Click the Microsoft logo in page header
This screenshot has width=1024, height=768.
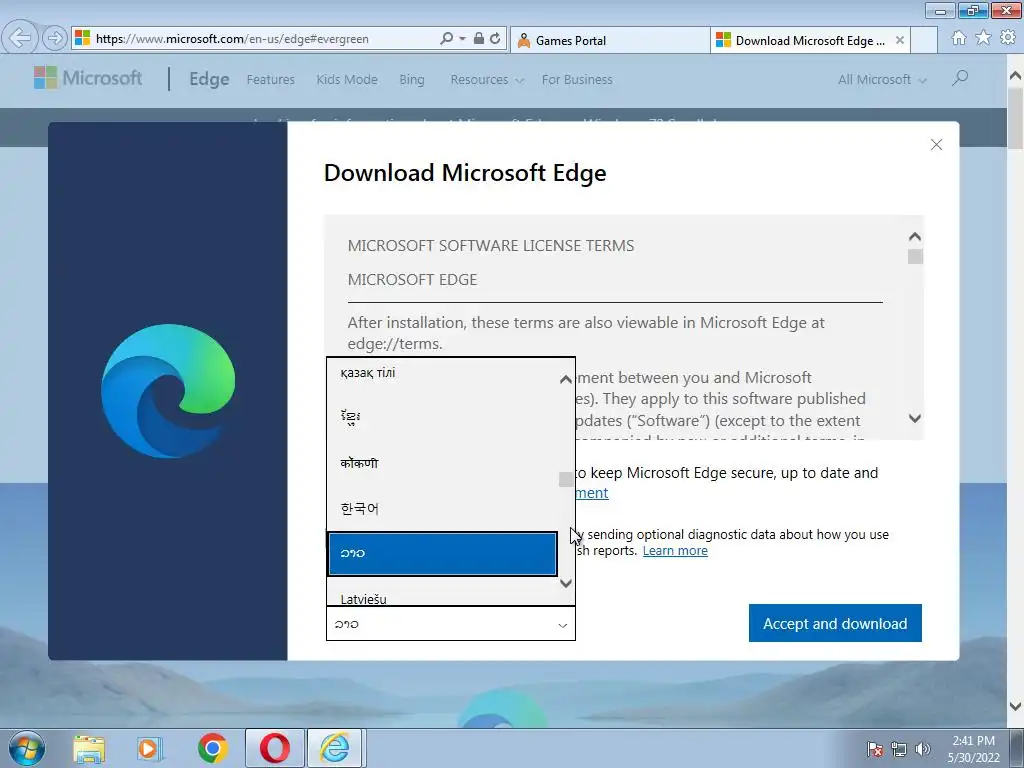(x=88, y=78)
